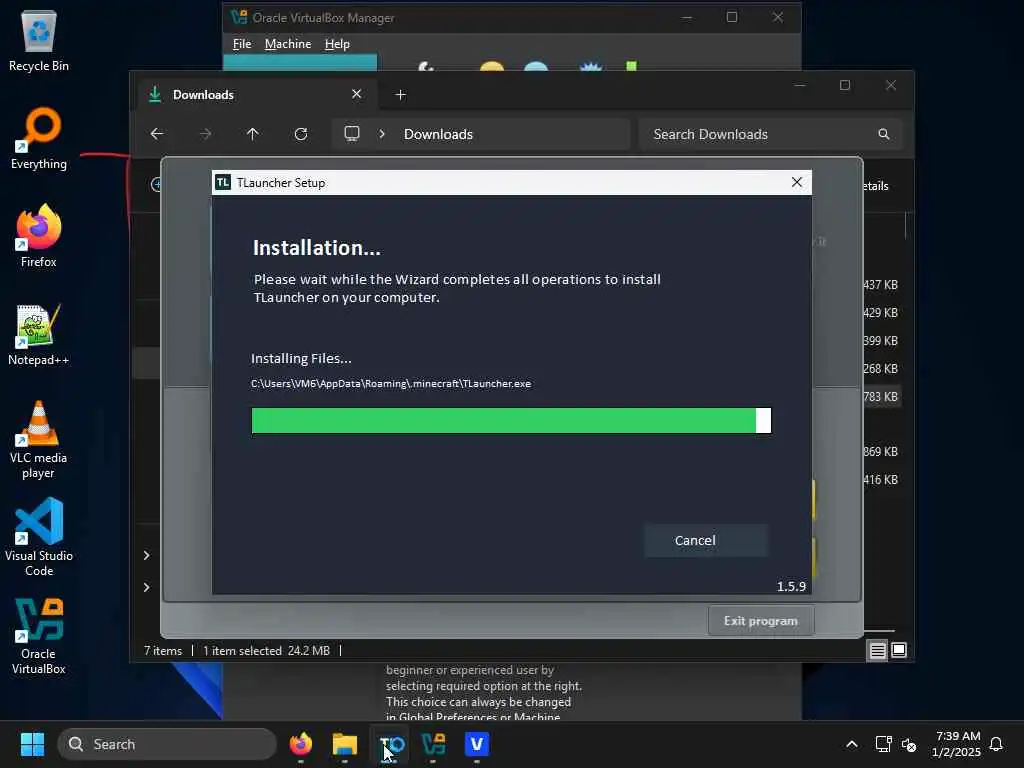1024x768 pixels.
Task: Open VirtualBox Manager File menu
Action: pos(242,44)
